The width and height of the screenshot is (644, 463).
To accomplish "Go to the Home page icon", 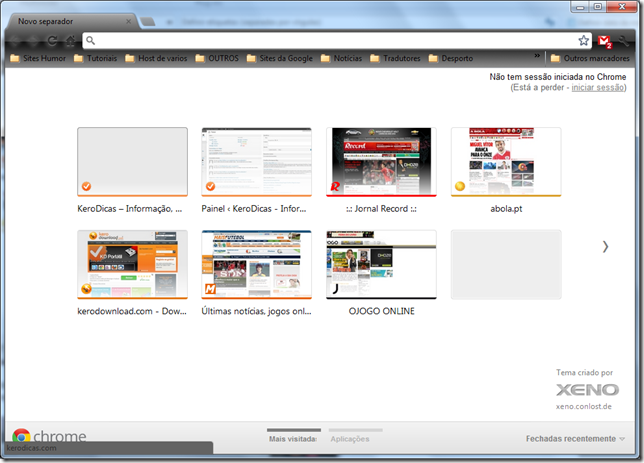I will pos(71,41).
